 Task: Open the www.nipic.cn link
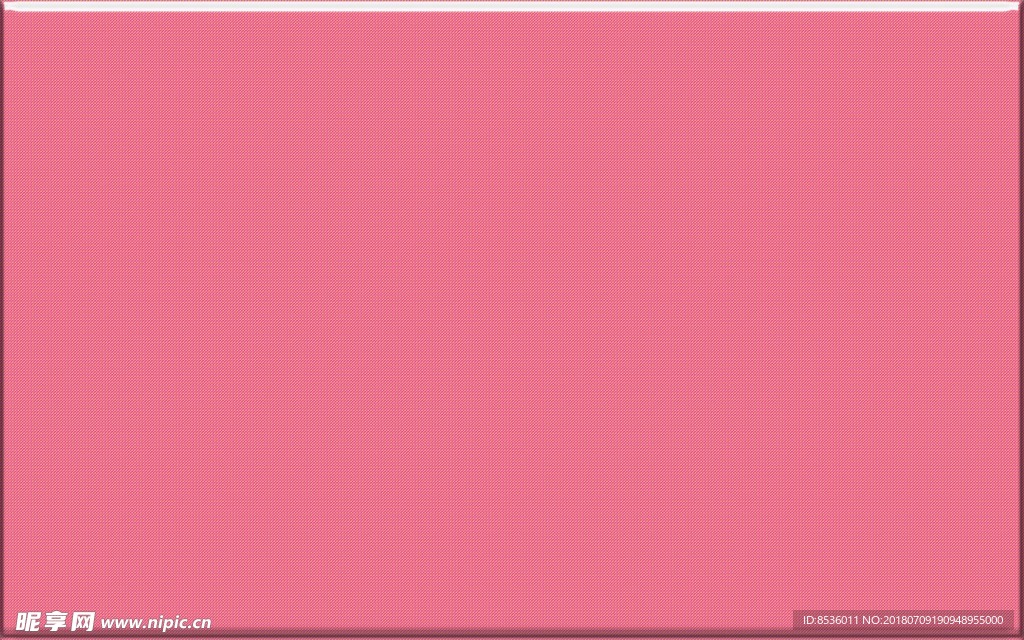click(154, 621)
